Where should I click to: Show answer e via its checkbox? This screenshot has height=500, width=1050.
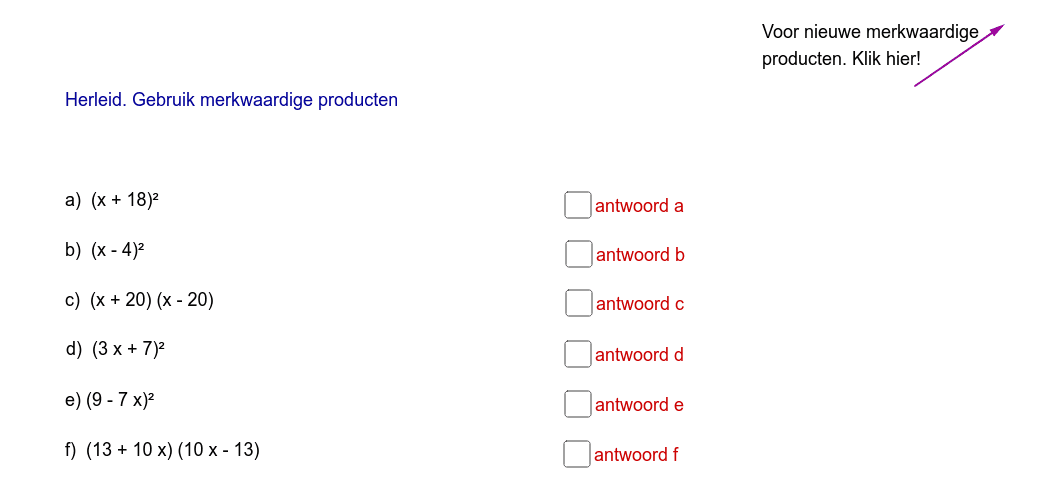pyautogui.click(x=578, y=404)
